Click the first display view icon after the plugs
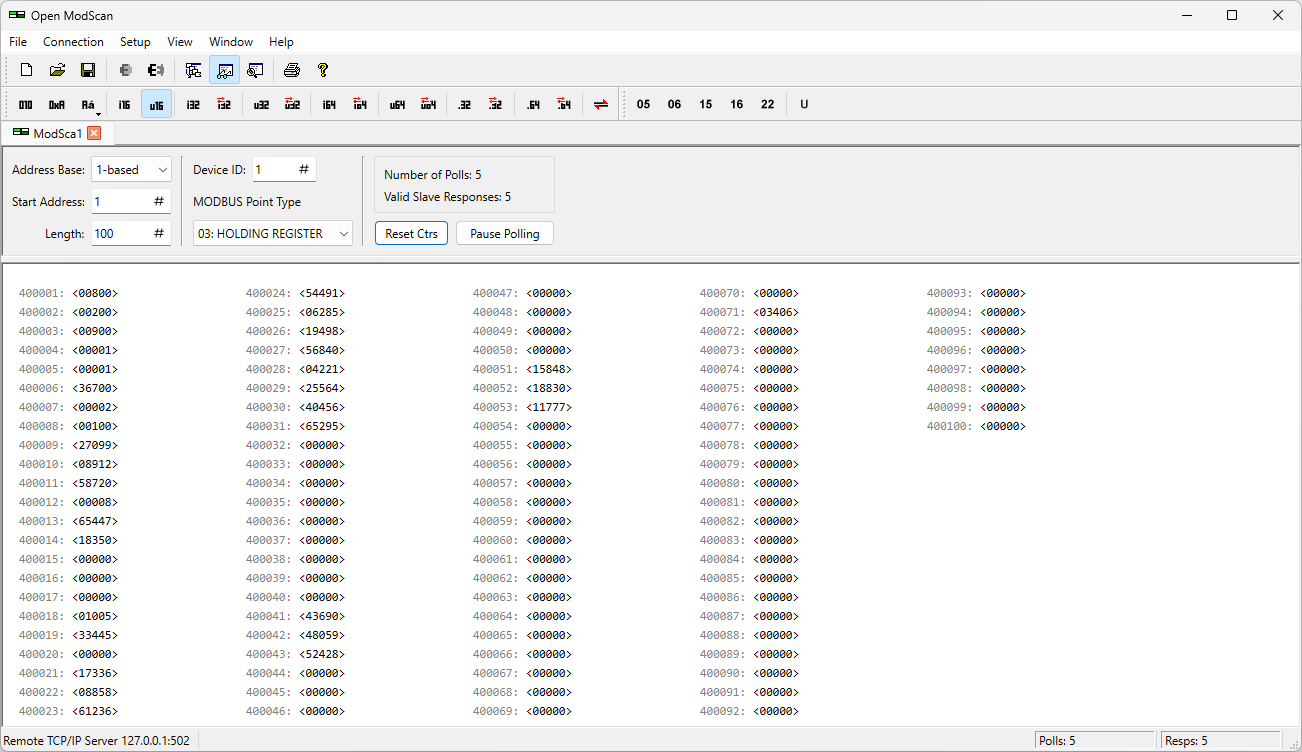 click(193, 70)
